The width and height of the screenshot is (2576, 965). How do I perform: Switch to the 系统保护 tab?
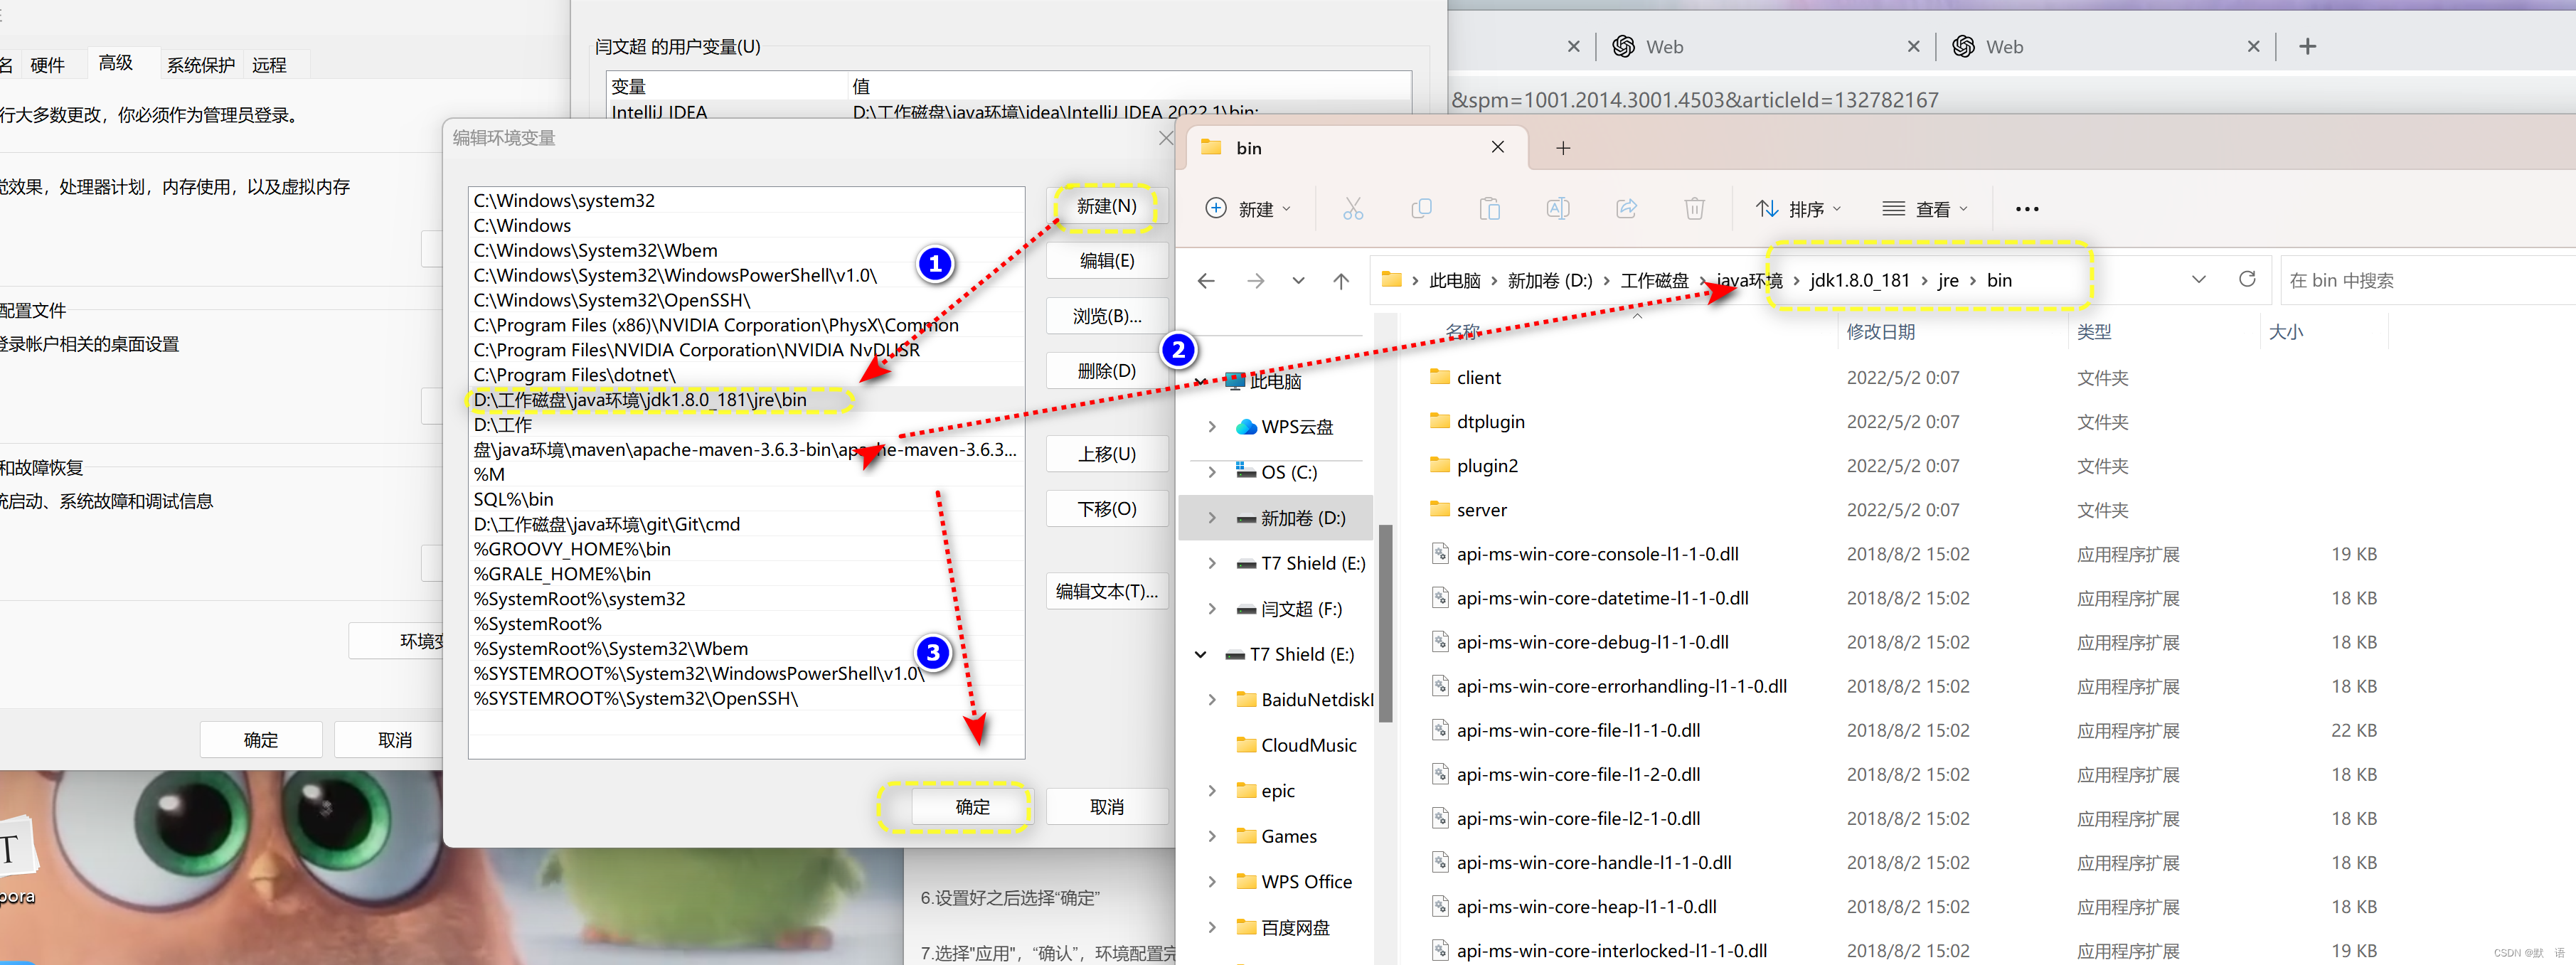click(x=200, y=65)
